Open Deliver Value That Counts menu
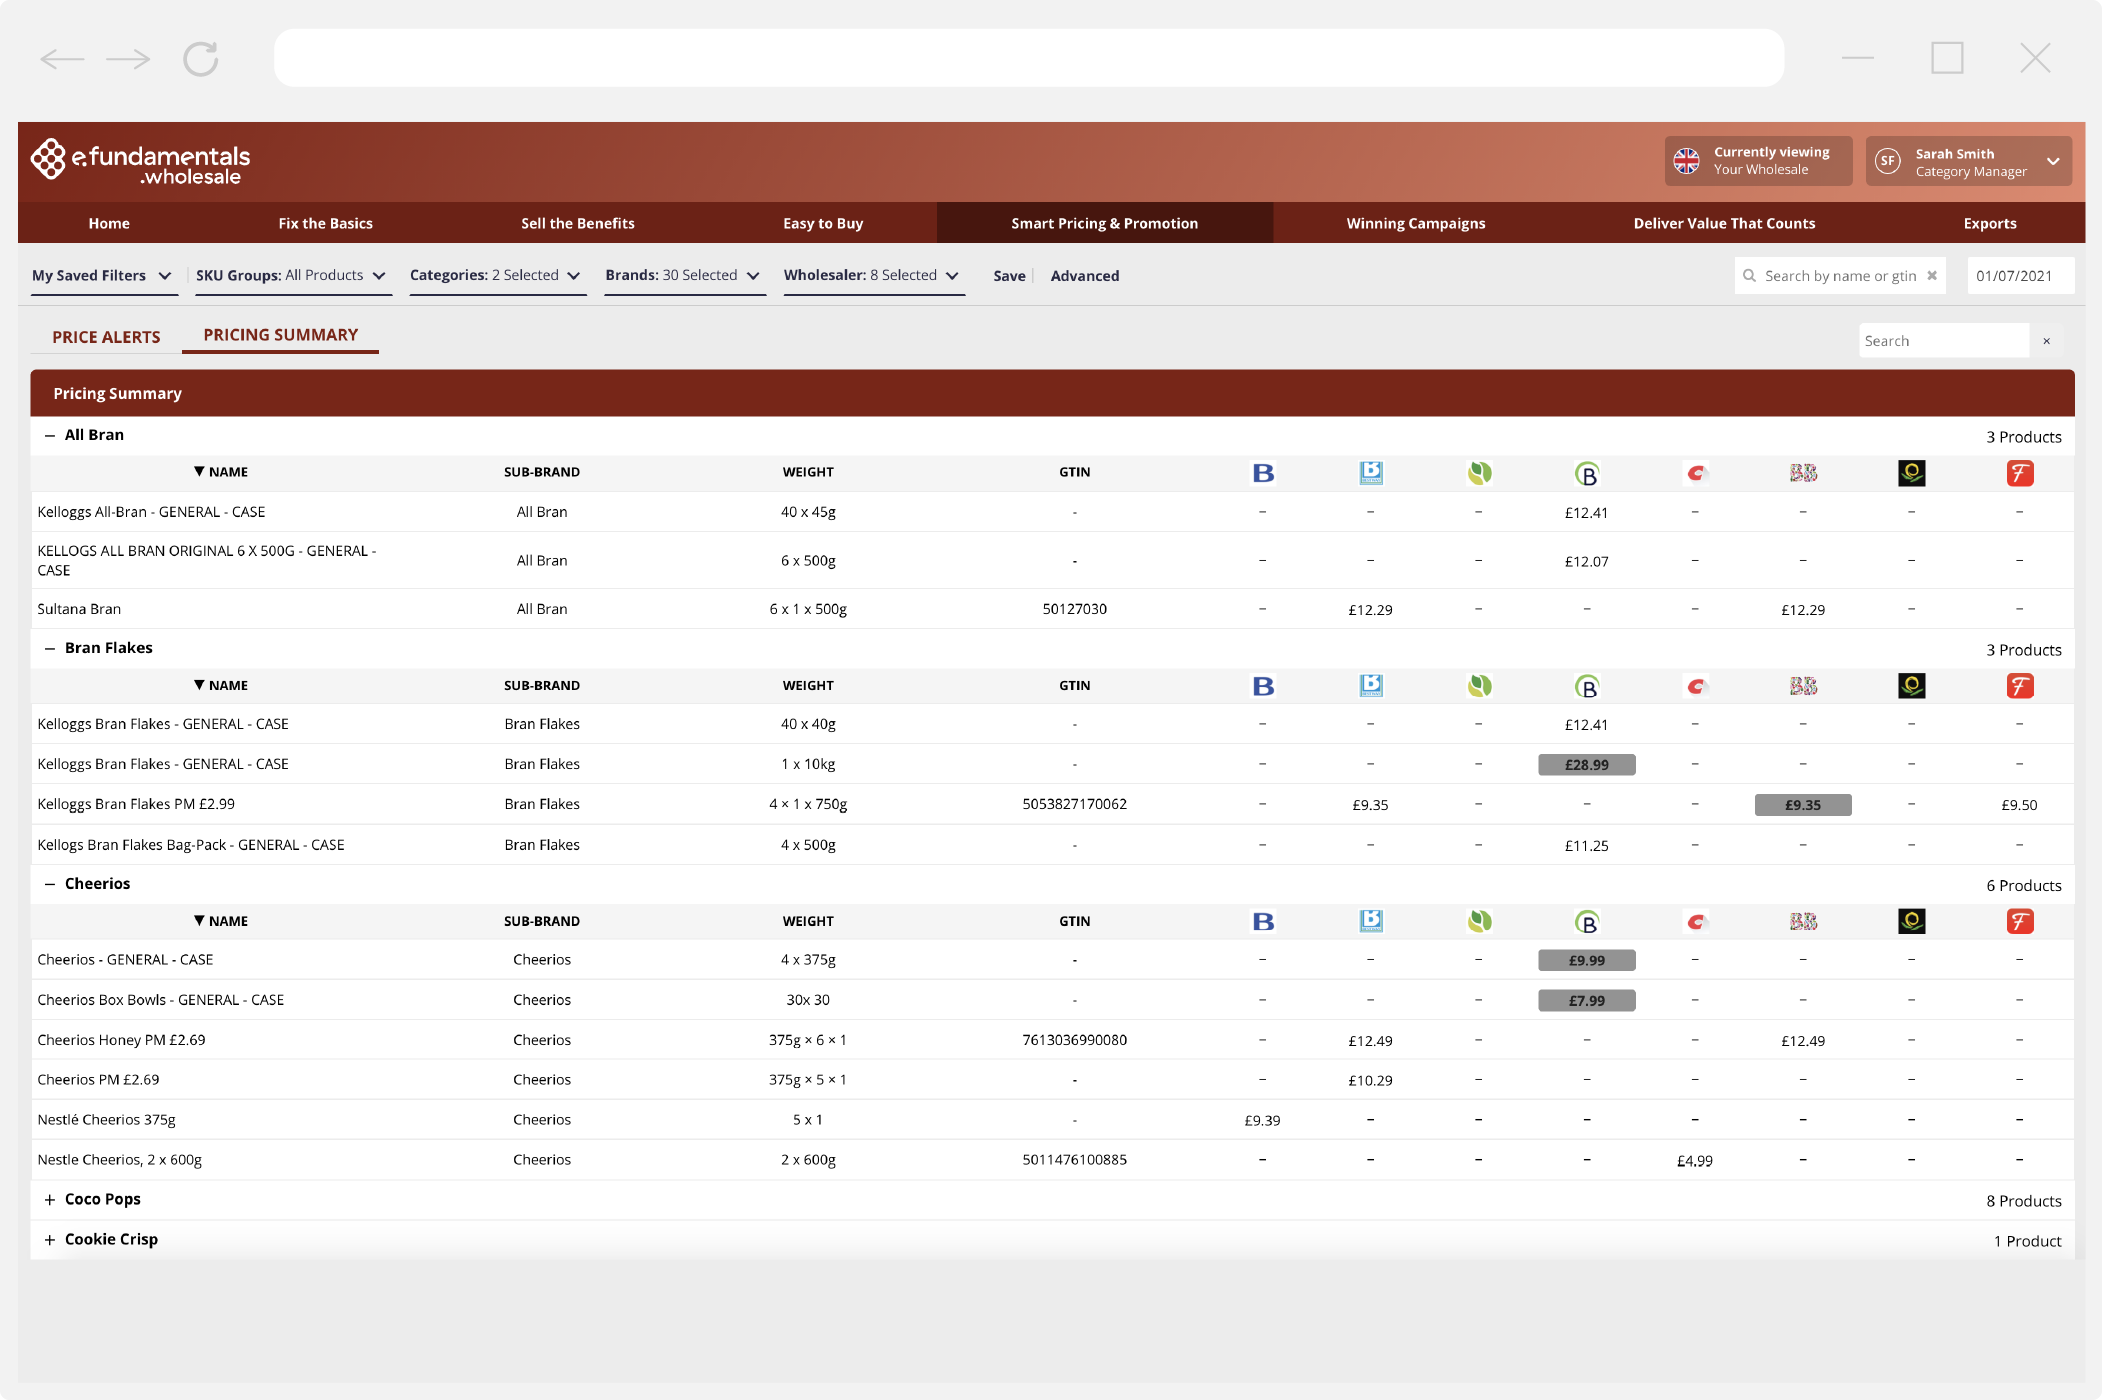Viewport: 2102px width, 1400px height. point(1725,223)
